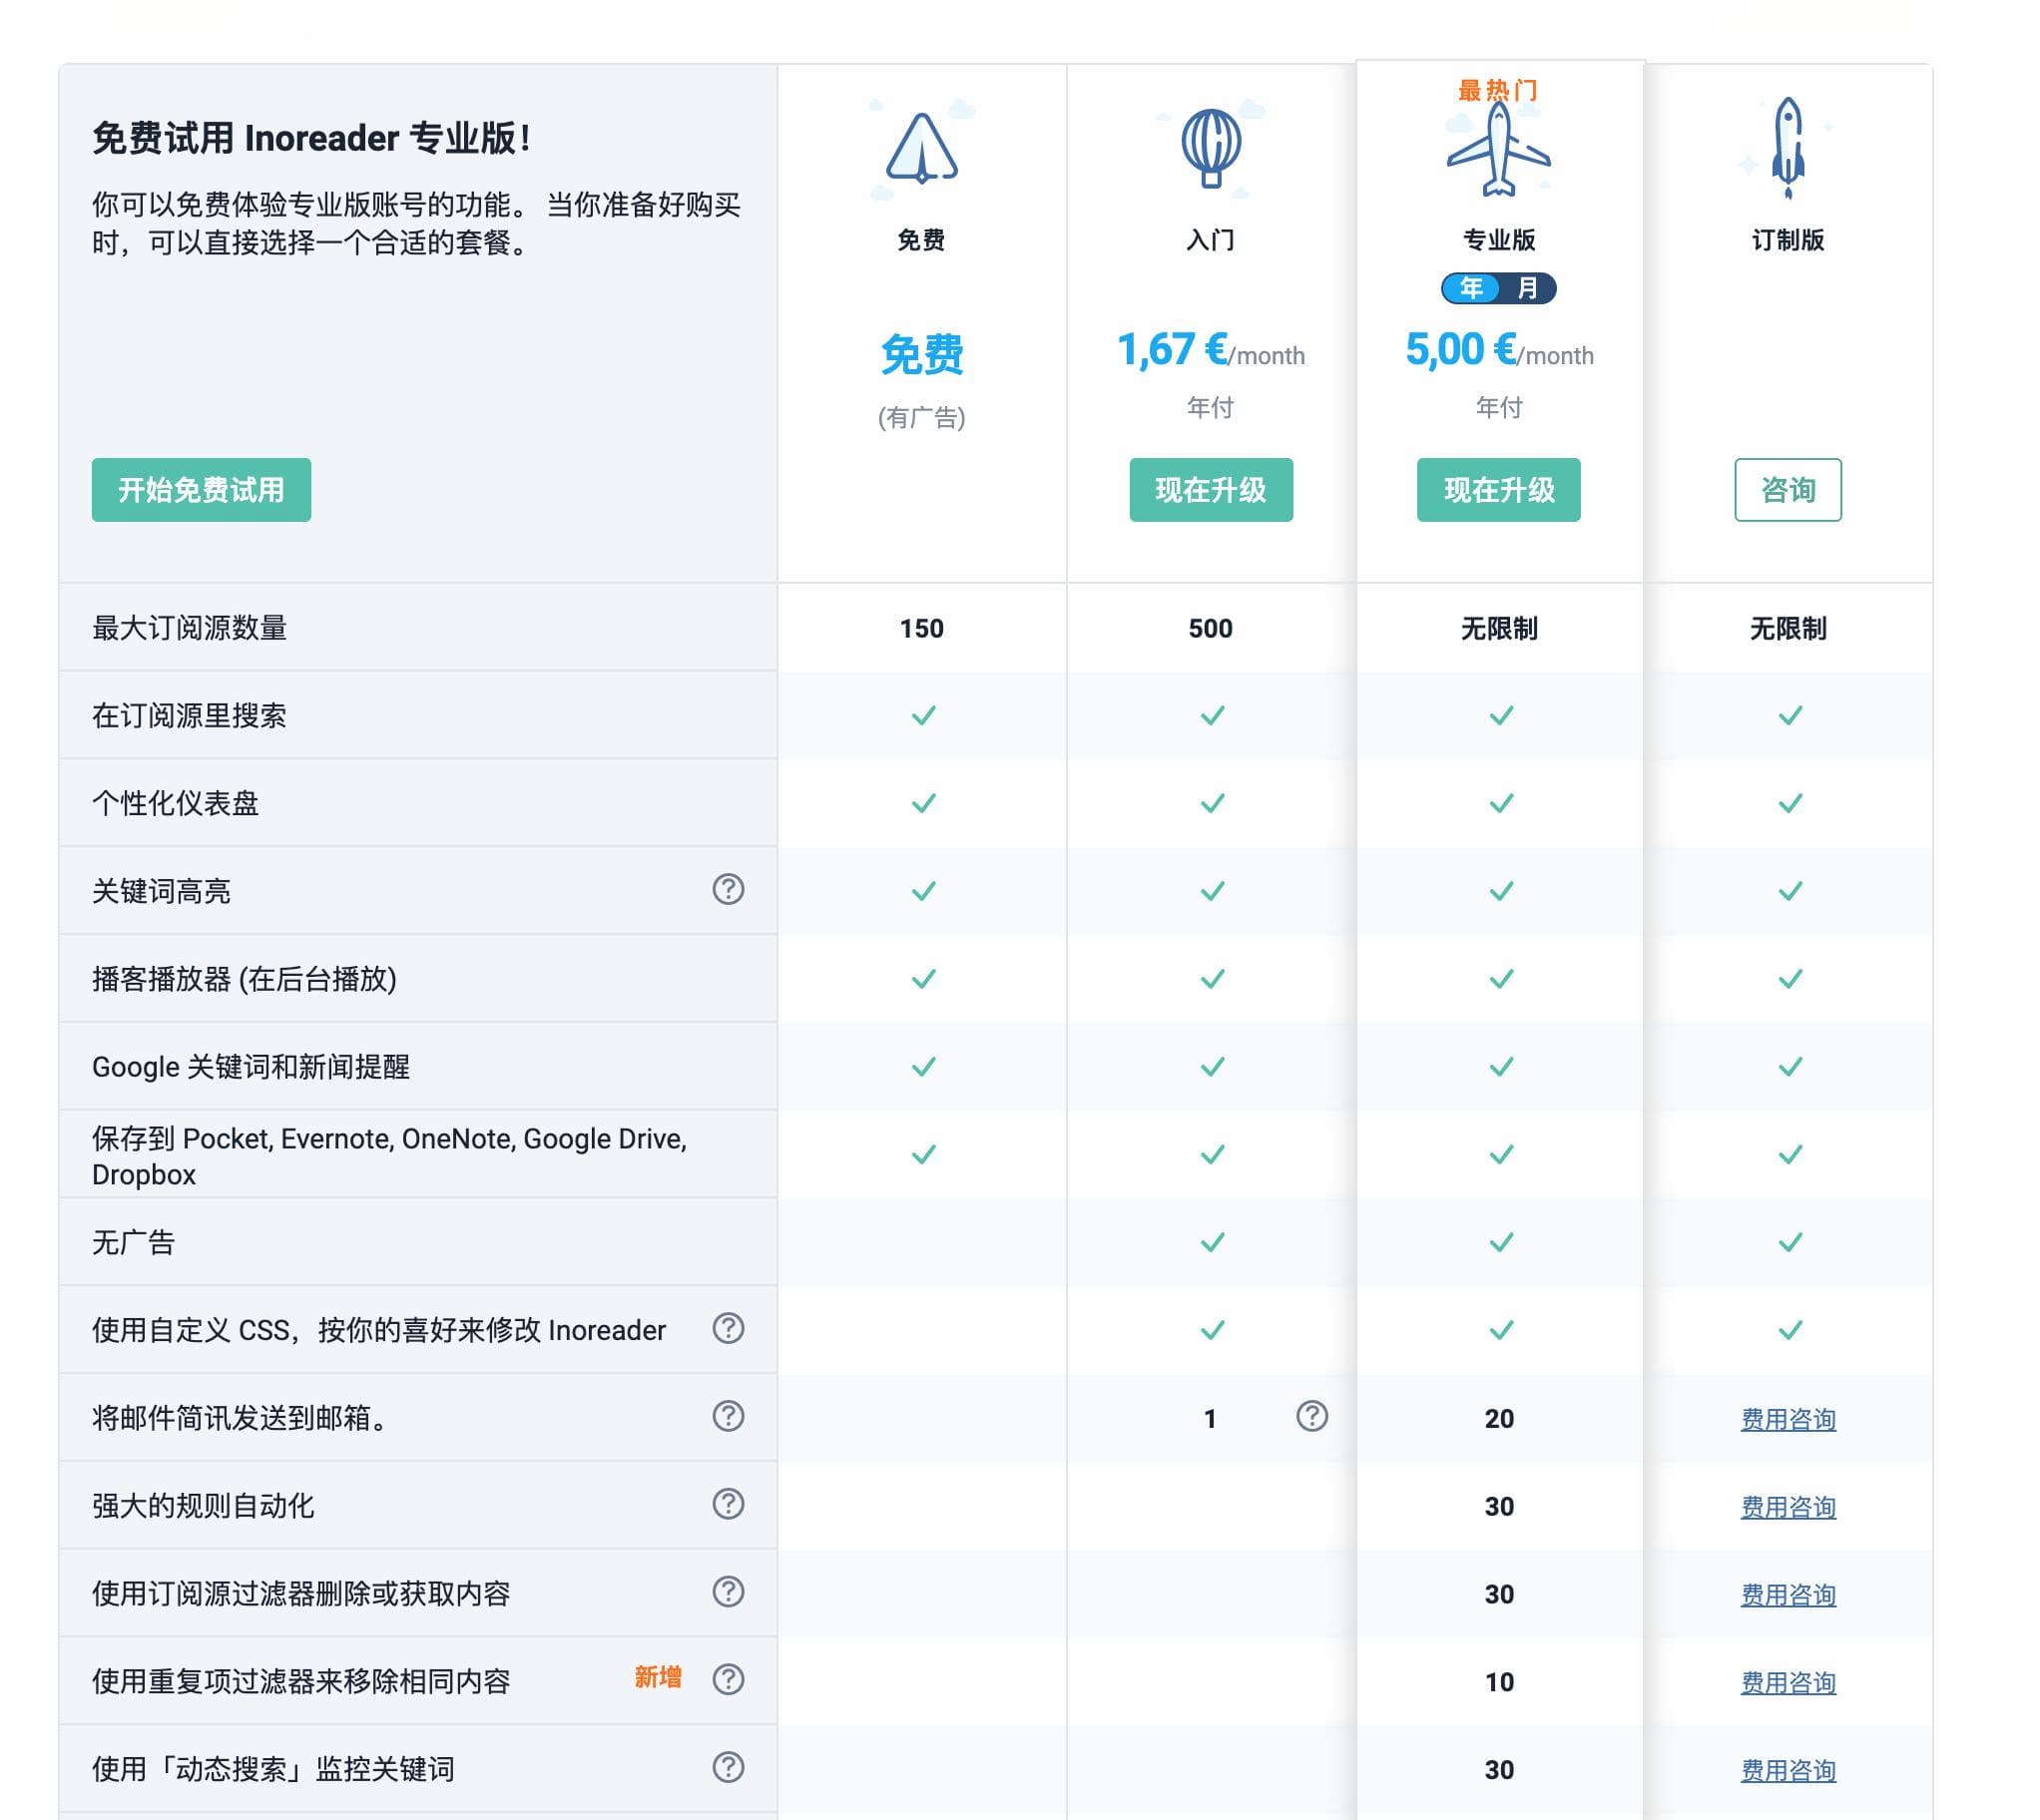Click checkmark for 自定义 CSS in 订制版 column

tap(1790, 1330)
